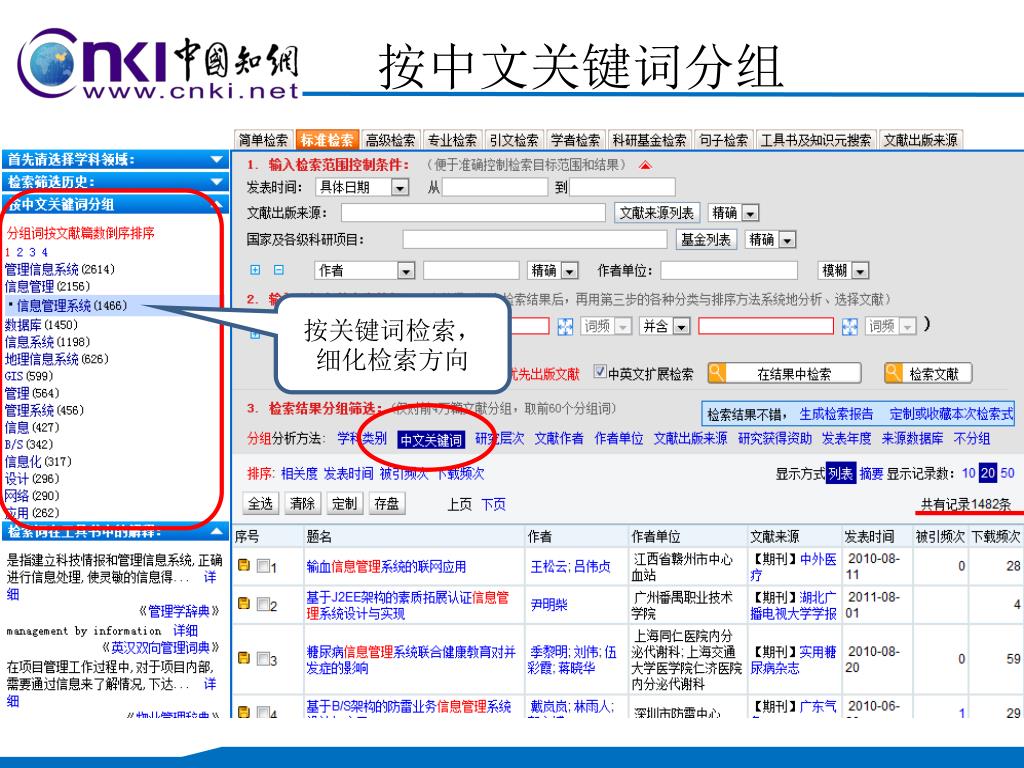Click the 基金列表 button
This screenshot has height=768, width=1024.
pyautogui.click(x=705, y=240)
